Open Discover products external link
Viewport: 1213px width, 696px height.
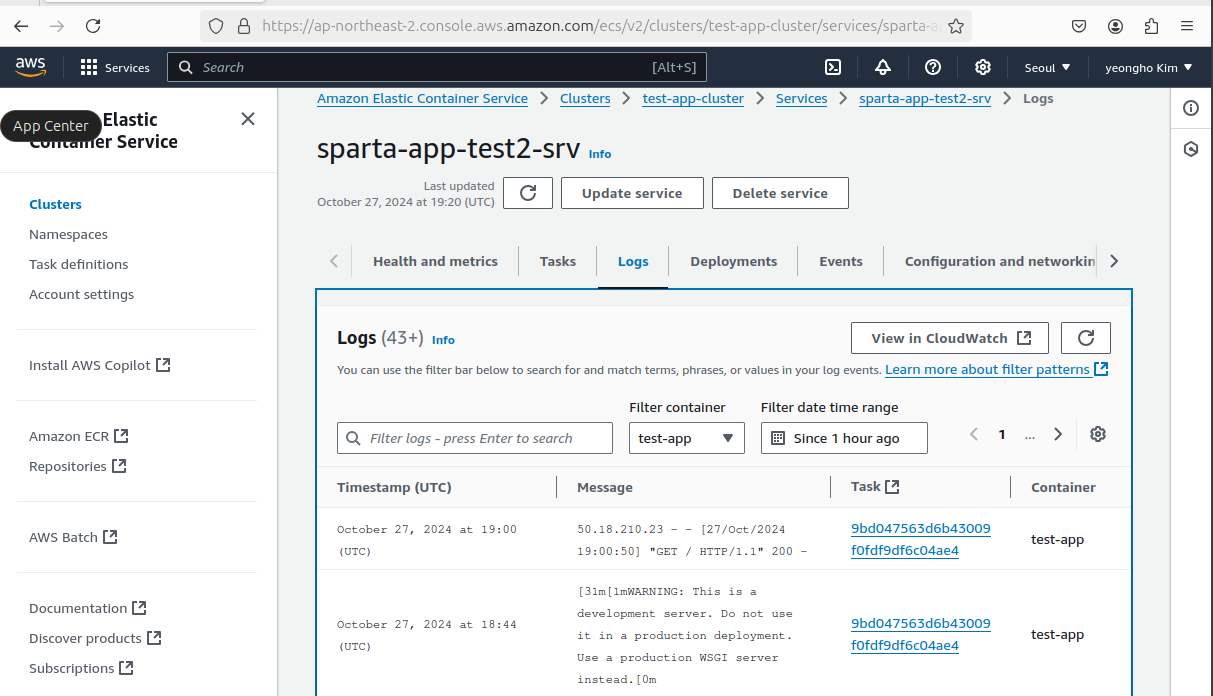(x=95, y=638)
